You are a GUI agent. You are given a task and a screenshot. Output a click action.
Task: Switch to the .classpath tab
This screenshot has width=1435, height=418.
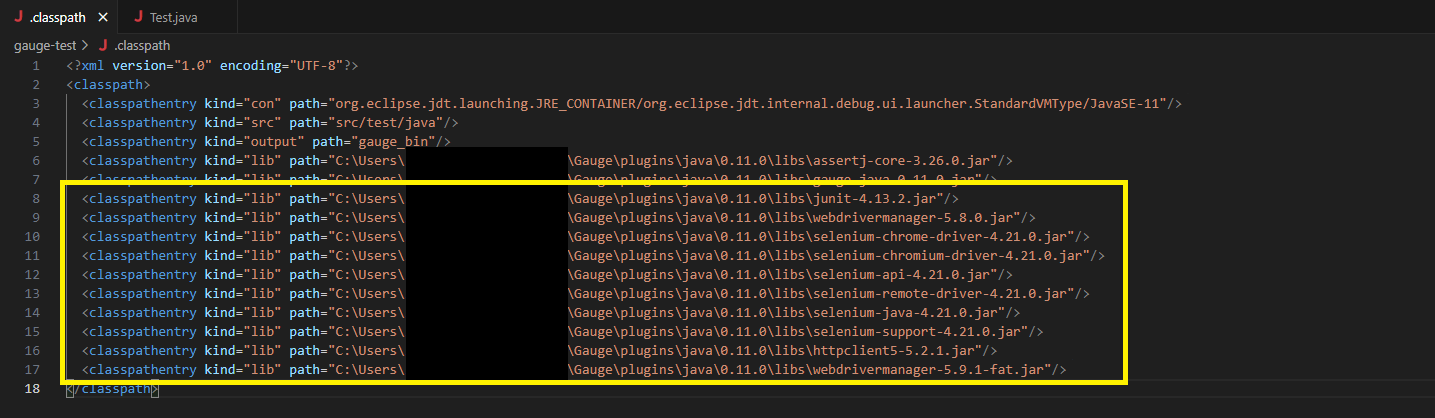tap(58, 17)
